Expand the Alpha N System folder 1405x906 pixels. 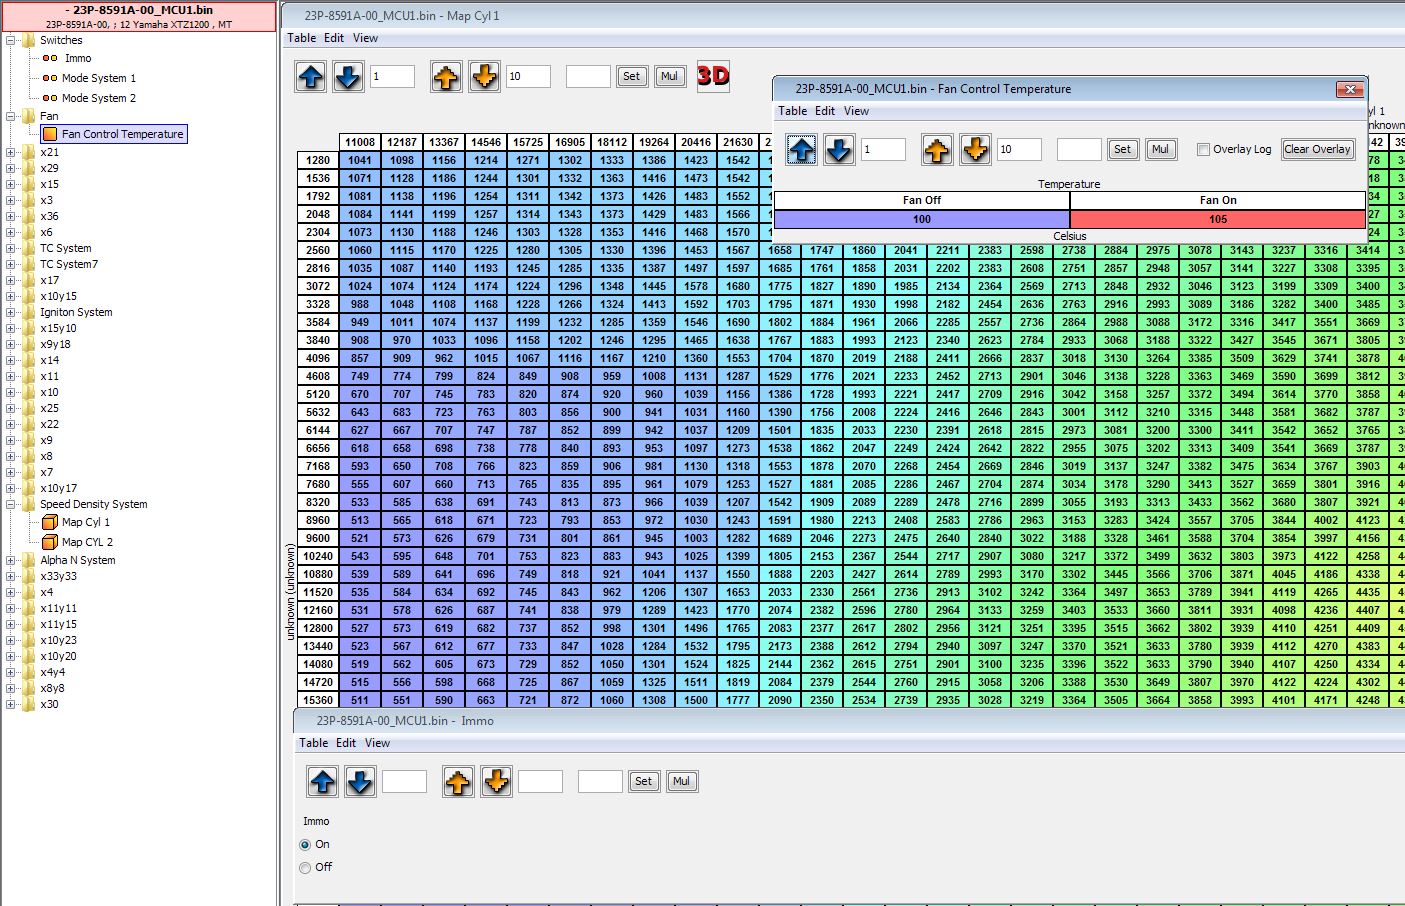(x=11, y=560)
